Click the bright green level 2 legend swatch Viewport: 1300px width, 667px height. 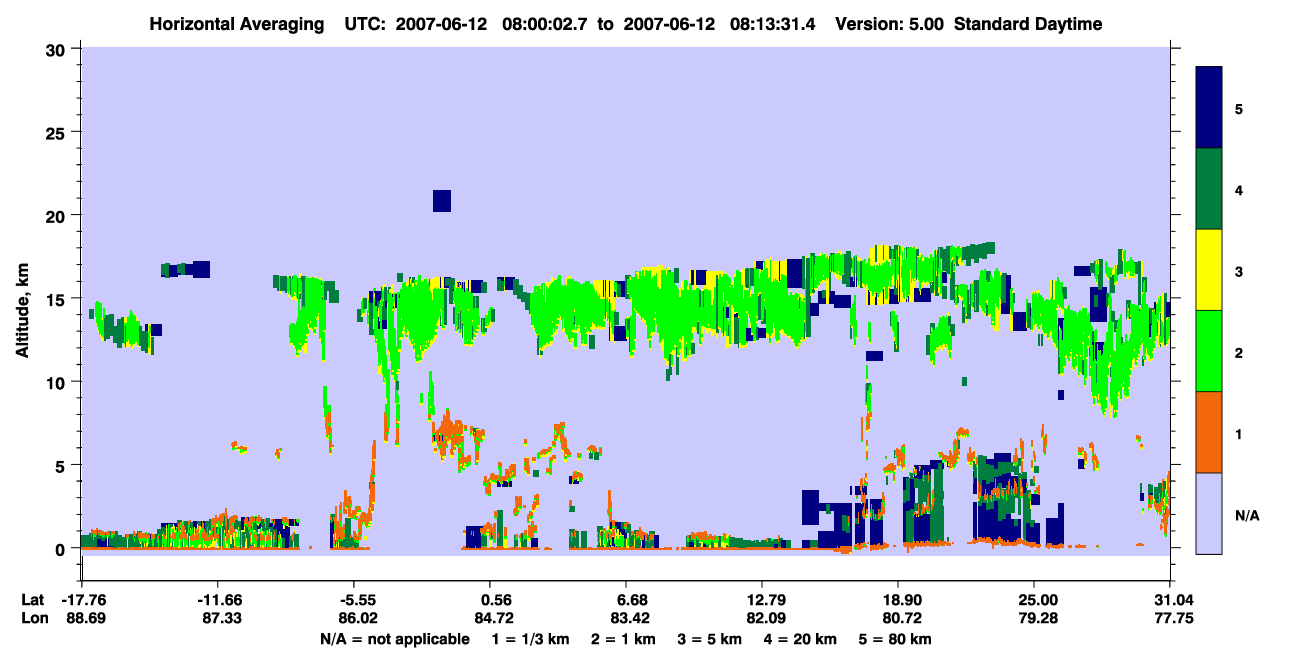[1210, 351]
